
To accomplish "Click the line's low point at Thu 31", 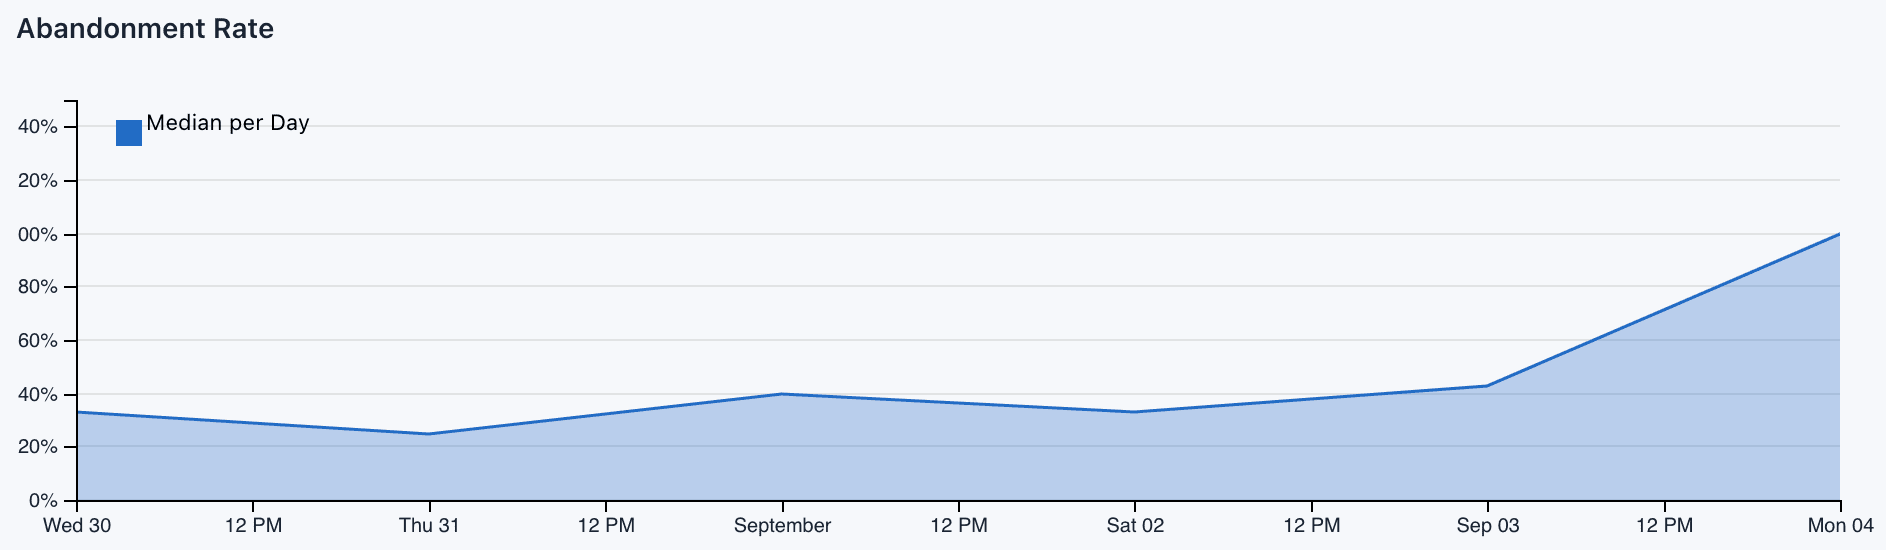I will tap(429, 434).
